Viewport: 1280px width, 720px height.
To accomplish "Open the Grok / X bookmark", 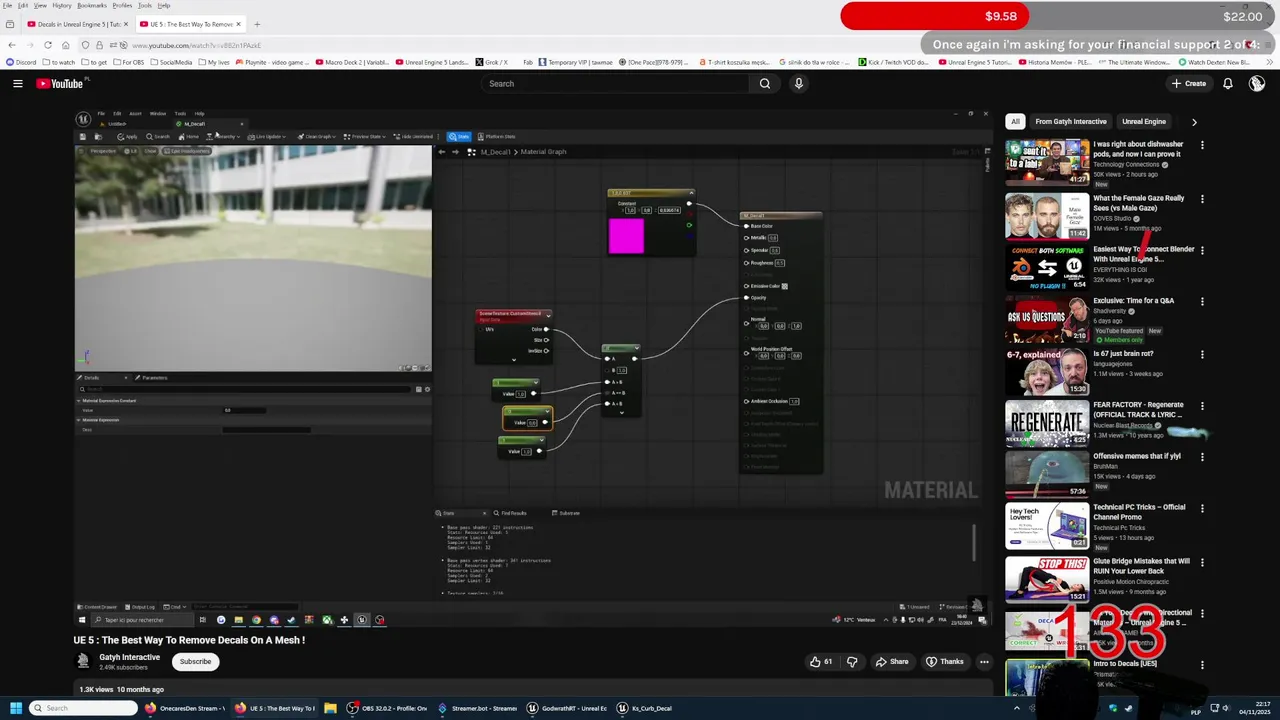I will point(492,62).
